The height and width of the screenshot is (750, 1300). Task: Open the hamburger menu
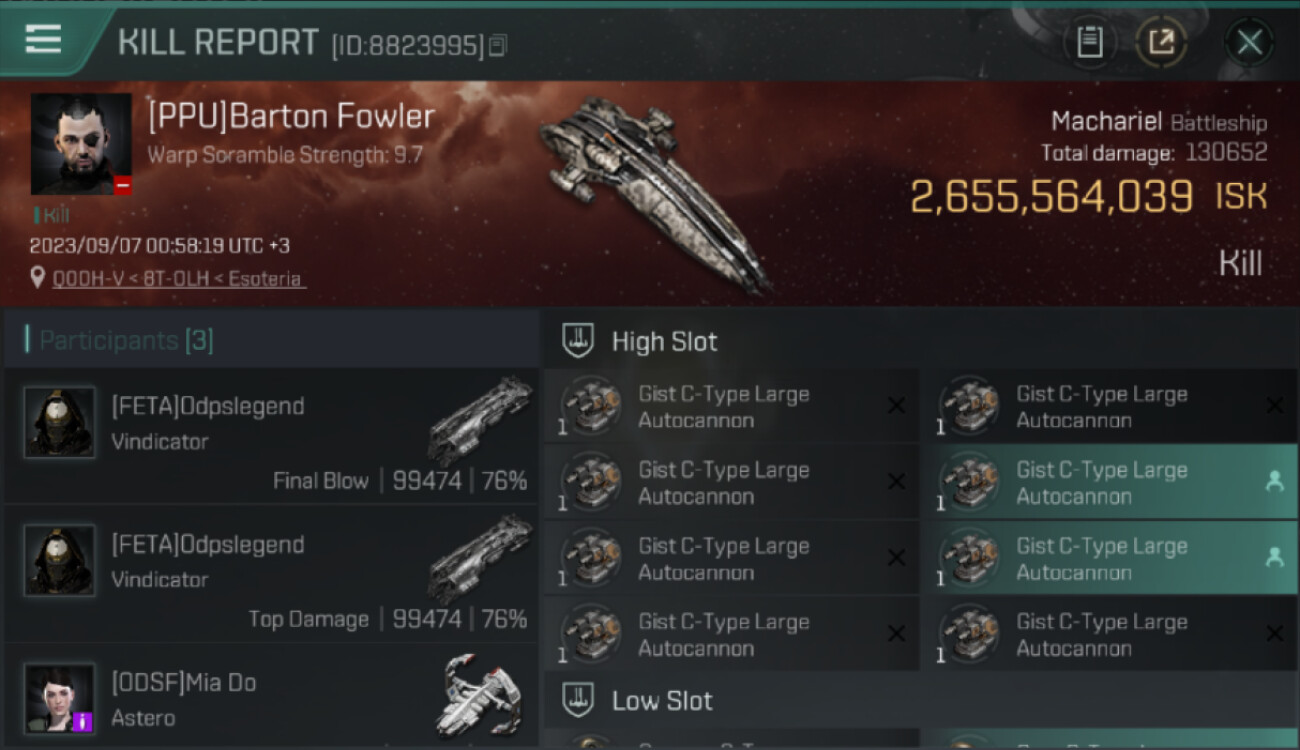tap(43, 40)
